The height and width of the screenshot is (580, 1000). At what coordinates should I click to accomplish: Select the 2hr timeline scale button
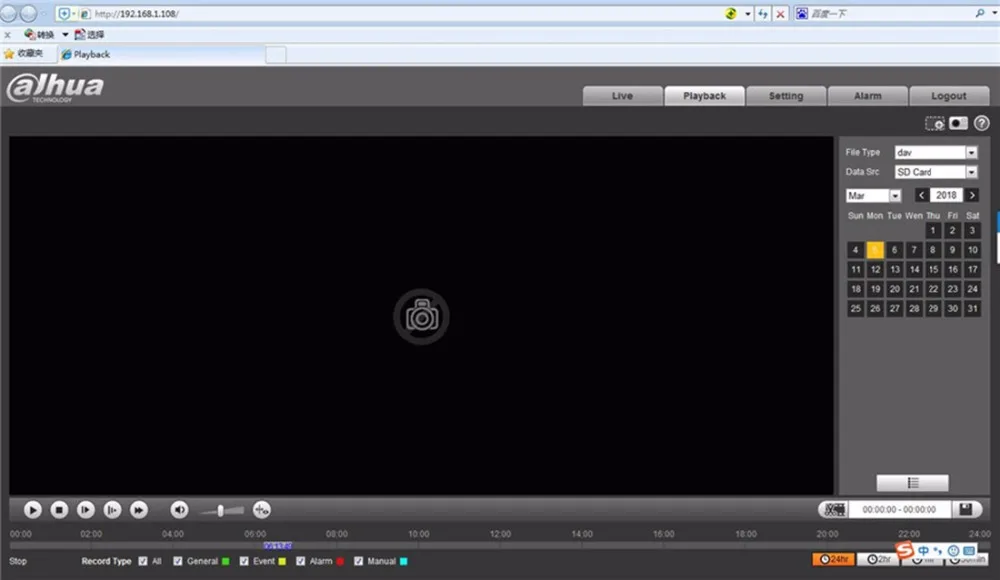click(x=878, y=560)
